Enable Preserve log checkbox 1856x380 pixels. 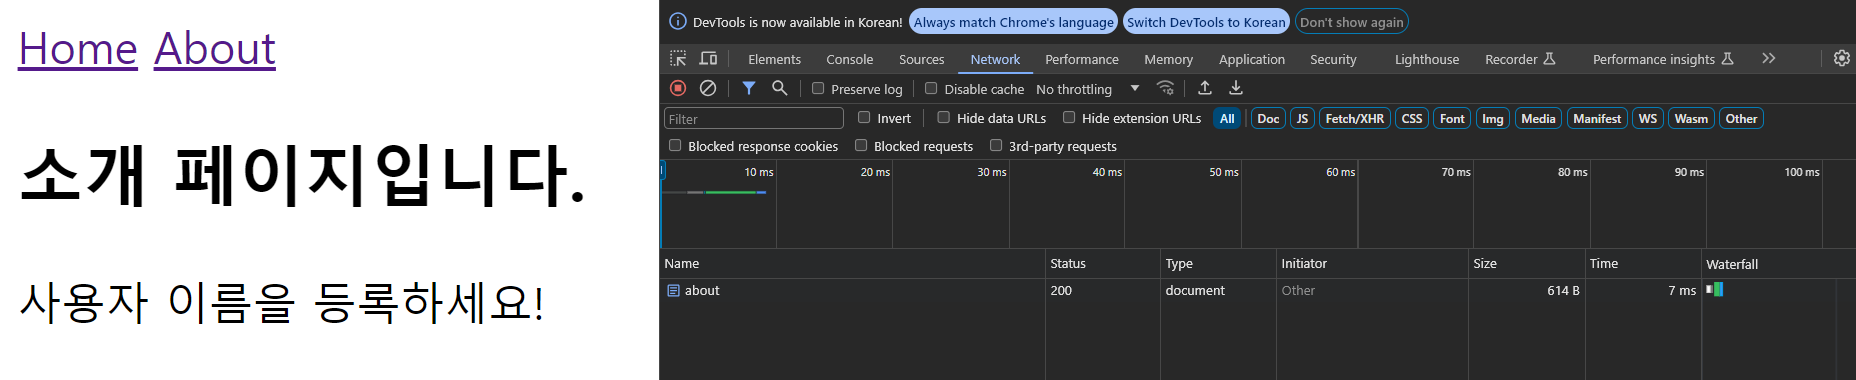pos(818,88)
